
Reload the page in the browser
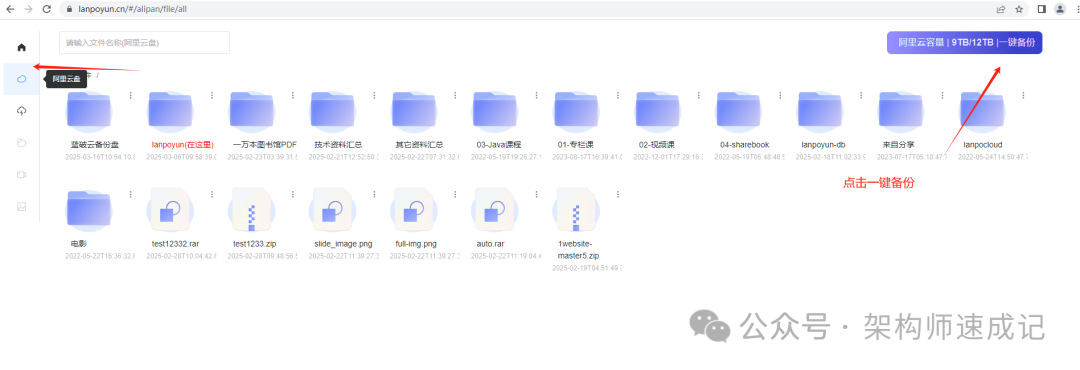tap(47, 9)
